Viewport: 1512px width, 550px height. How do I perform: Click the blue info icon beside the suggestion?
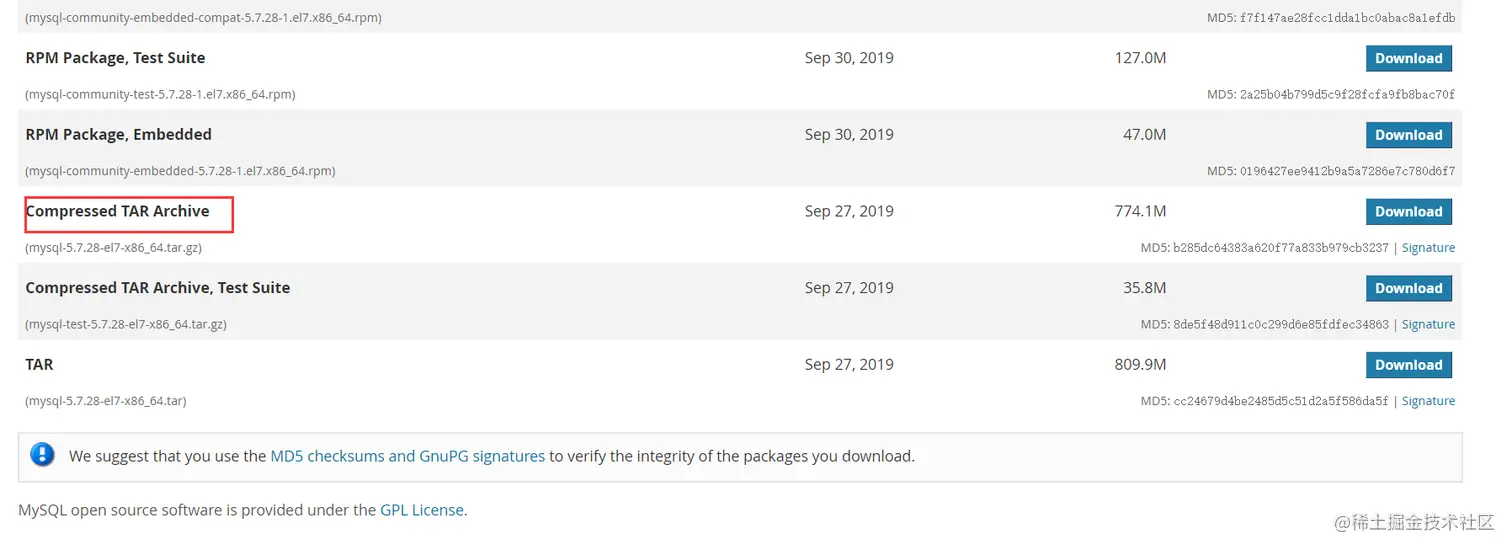[x=42, y=455]
